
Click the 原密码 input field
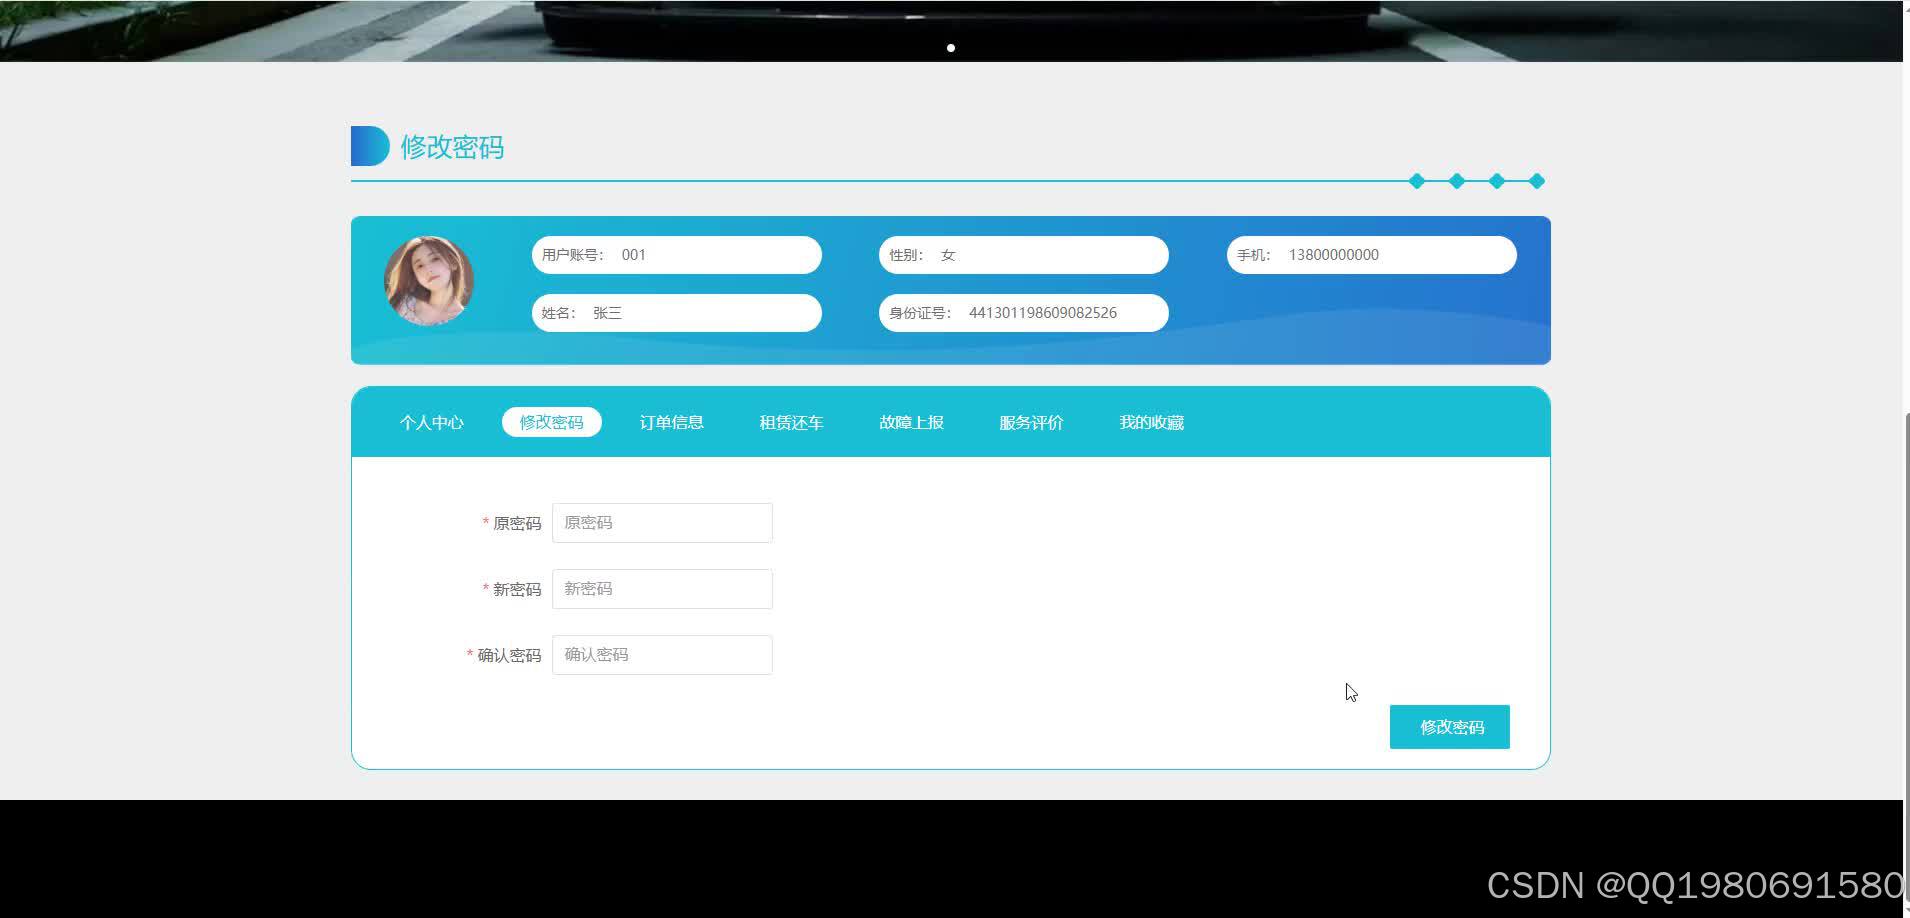click(662, 523)
